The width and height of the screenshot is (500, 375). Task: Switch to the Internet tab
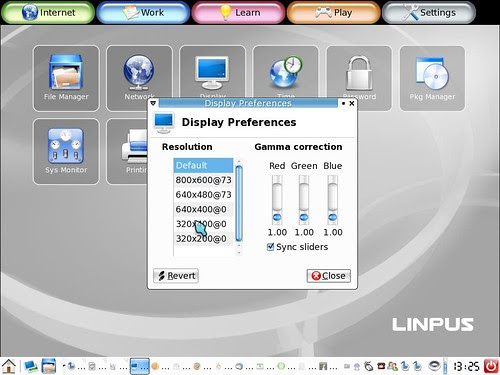click(48, 12)
